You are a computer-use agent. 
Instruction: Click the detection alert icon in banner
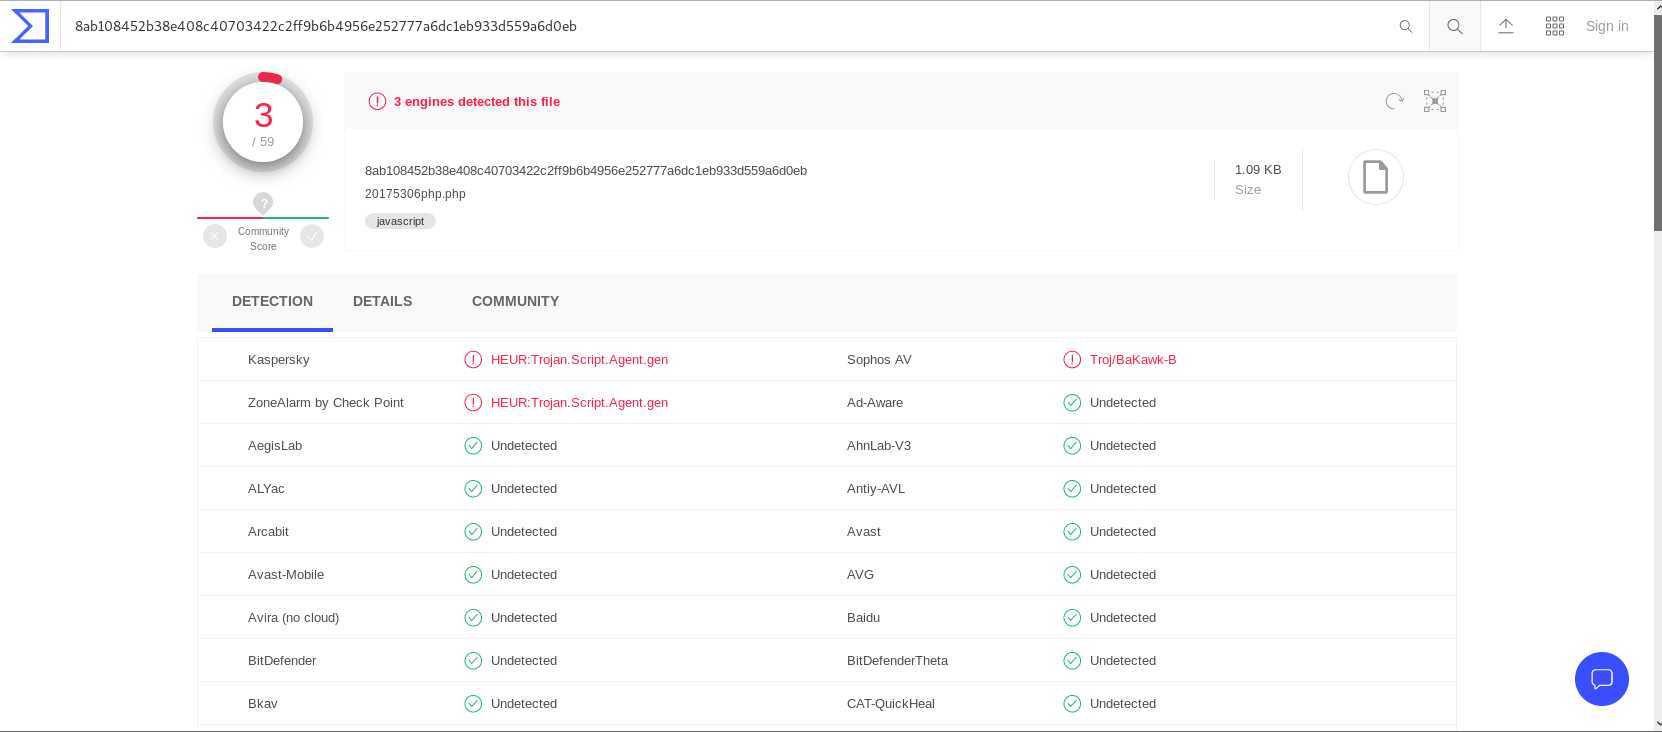377,101
